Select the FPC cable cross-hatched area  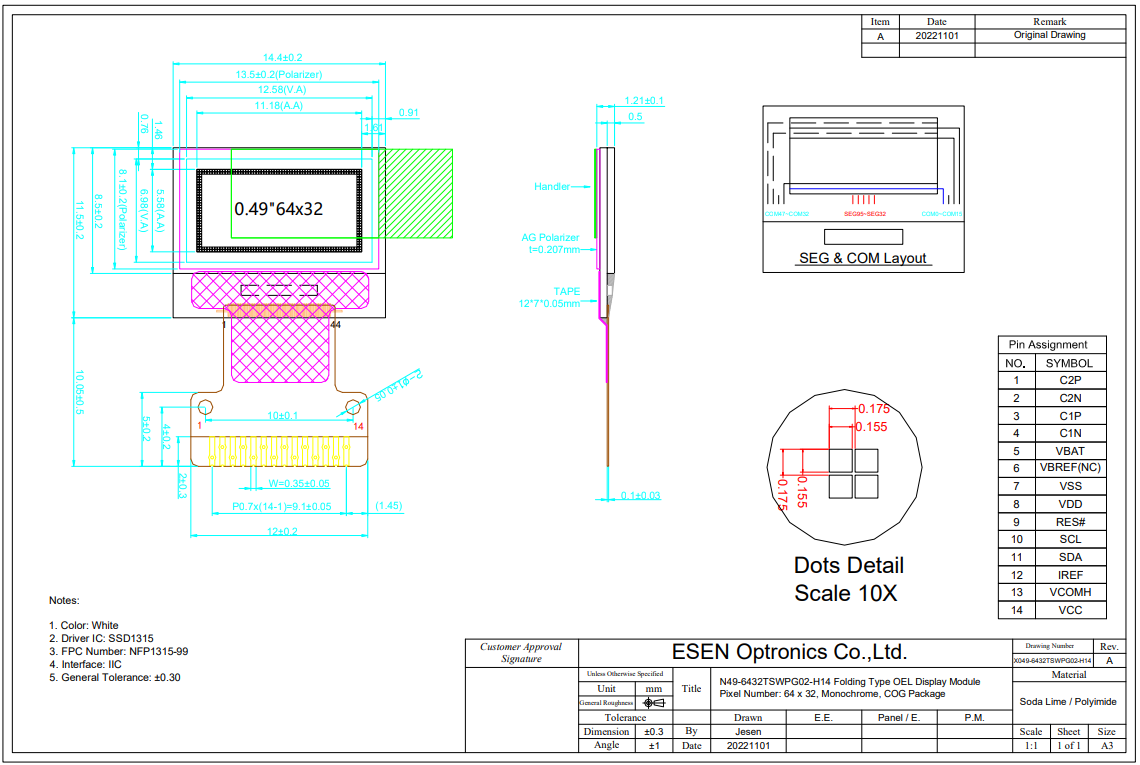(280, 350)
